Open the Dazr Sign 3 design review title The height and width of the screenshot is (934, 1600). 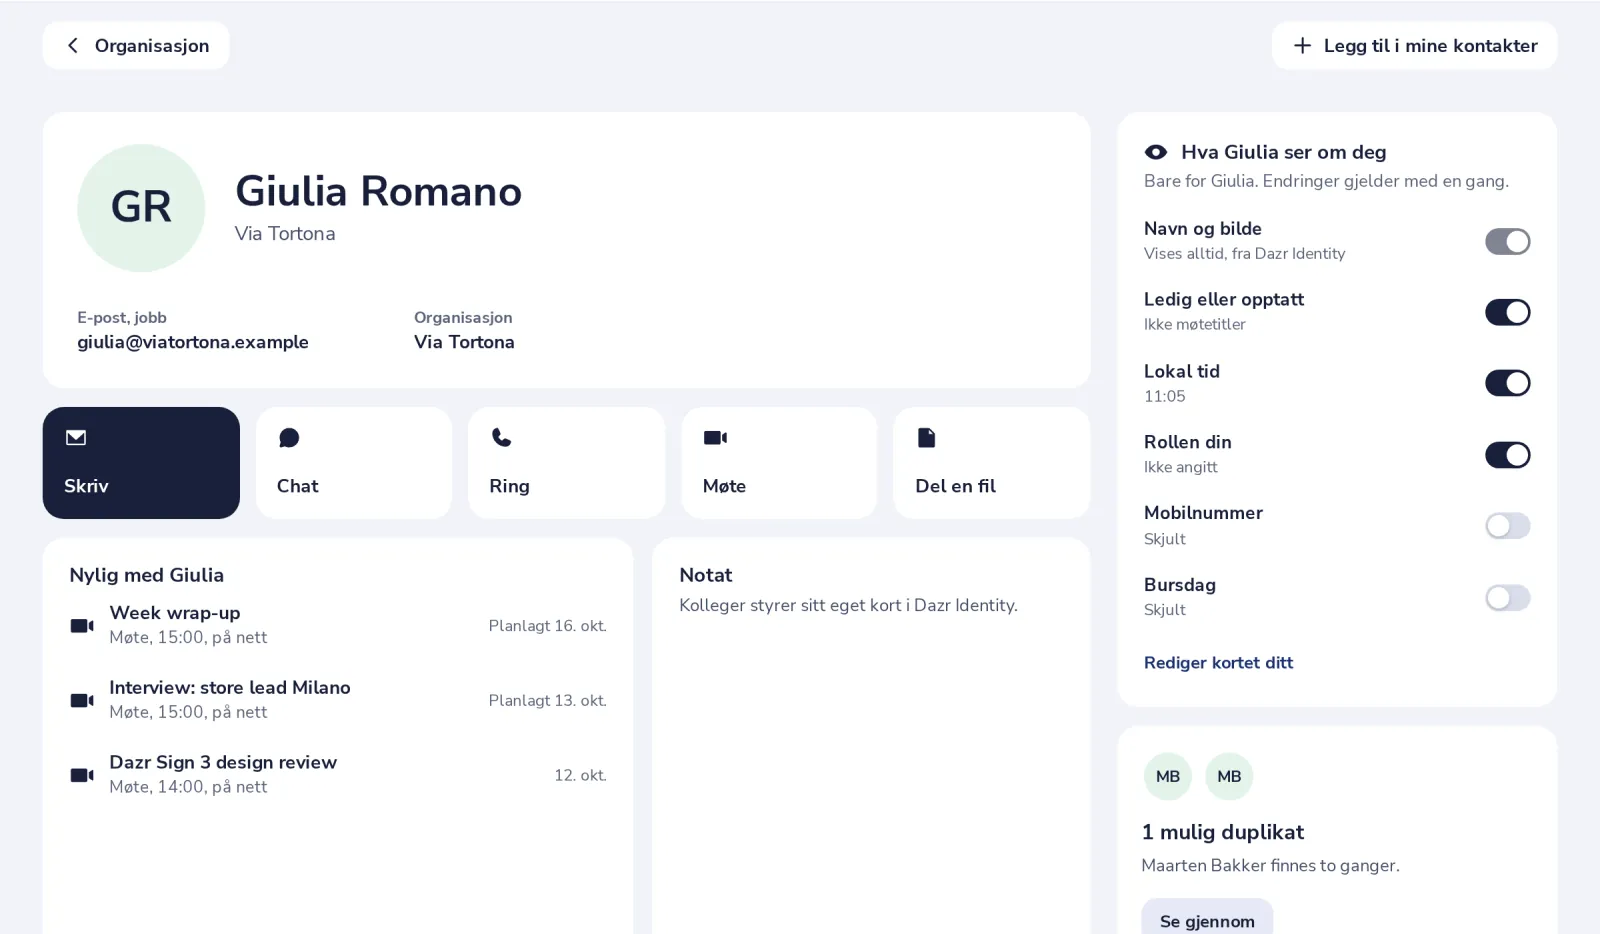223,762
